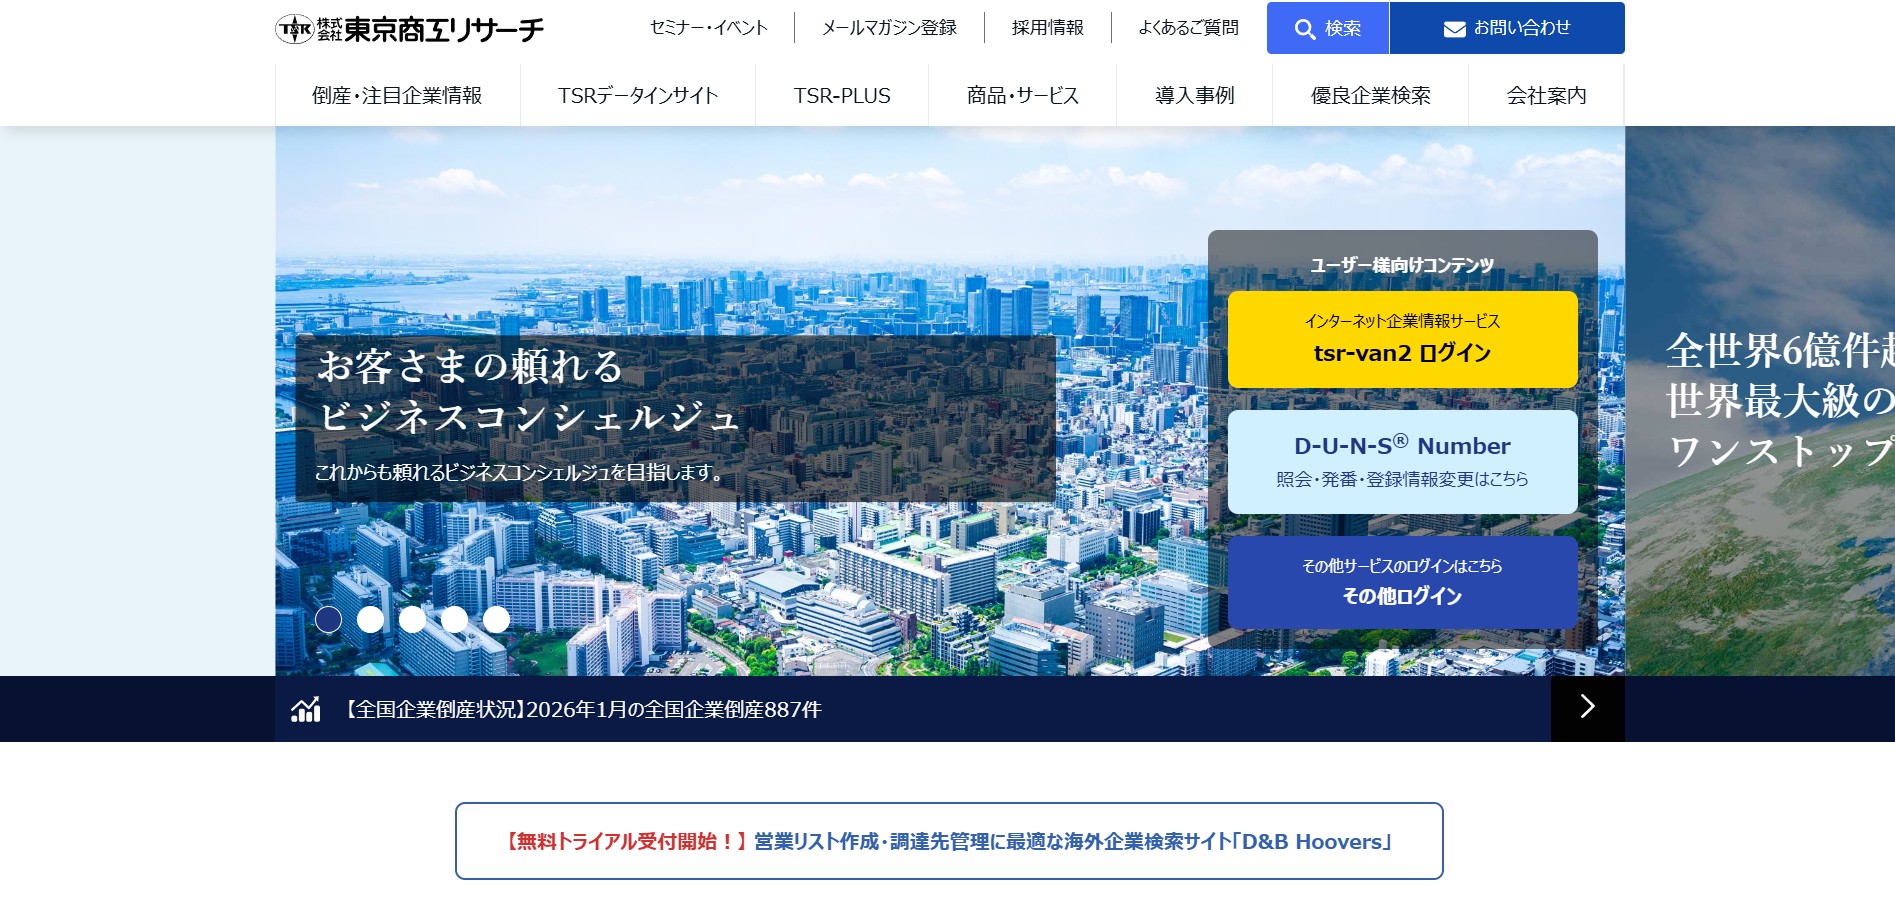Open the 導入事例 menu
The image size is (1895, 915).
pos(1195,95)
